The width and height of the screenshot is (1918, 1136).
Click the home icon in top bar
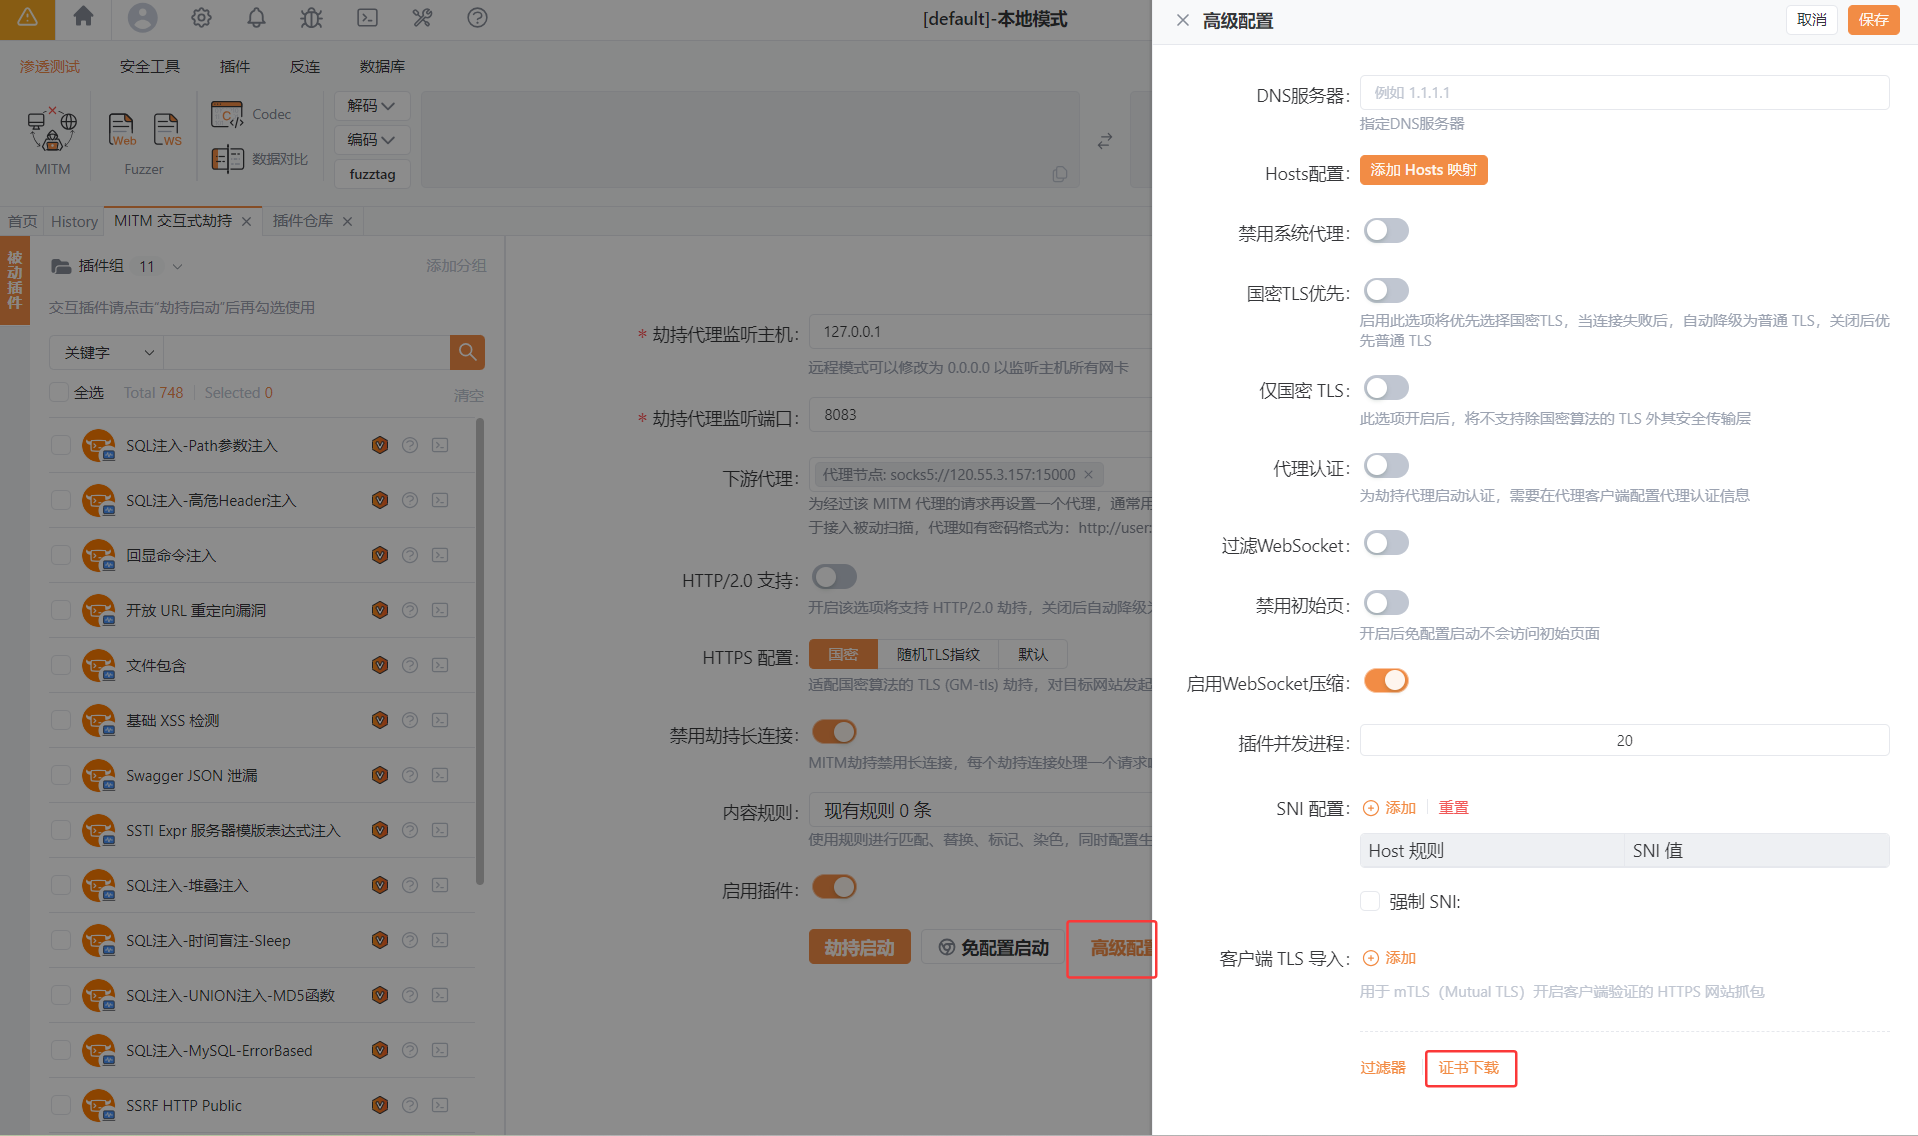84,17
